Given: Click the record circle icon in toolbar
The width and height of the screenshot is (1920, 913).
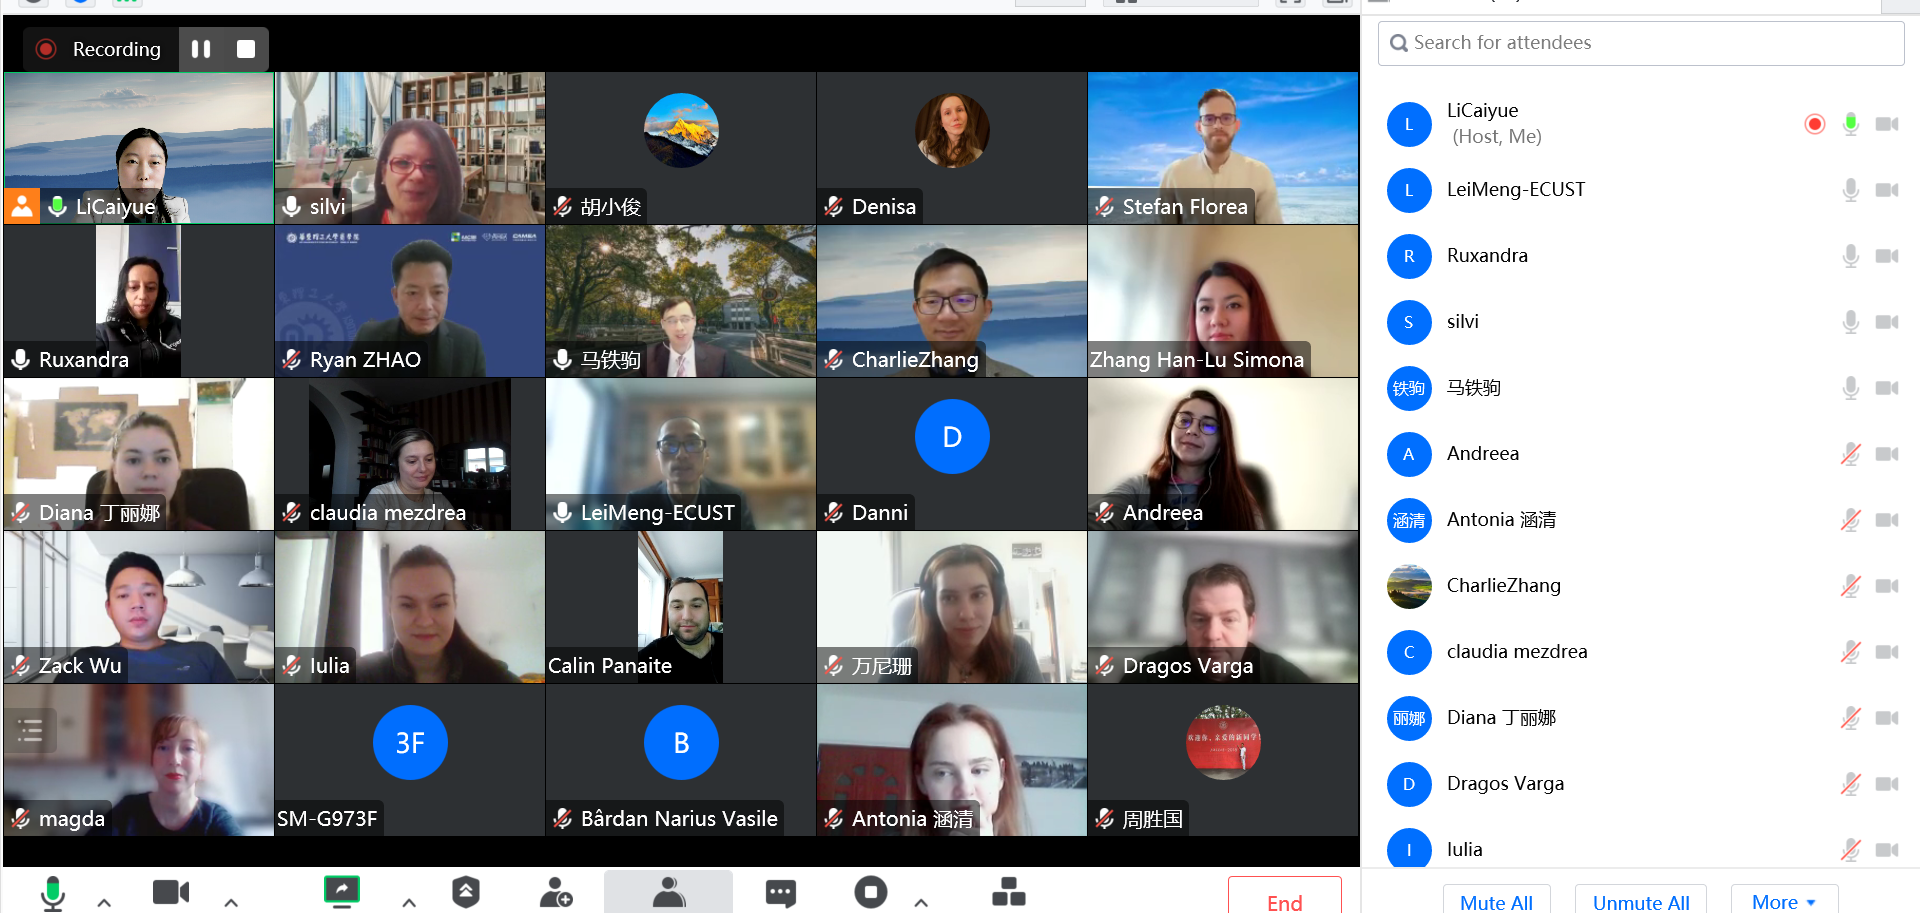Looking at the screenshot, I should click(871, 892).
